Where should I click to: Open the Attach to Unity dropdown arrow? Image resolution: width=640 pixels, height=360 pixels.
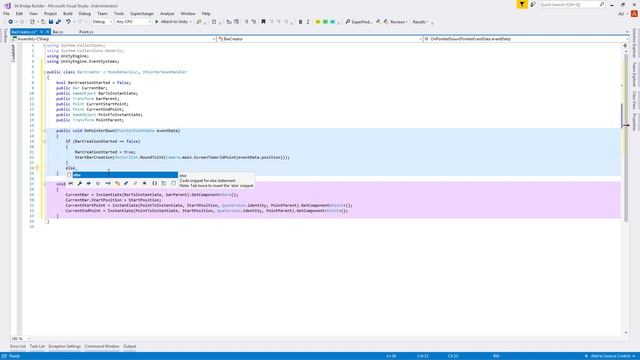(191, 22)
